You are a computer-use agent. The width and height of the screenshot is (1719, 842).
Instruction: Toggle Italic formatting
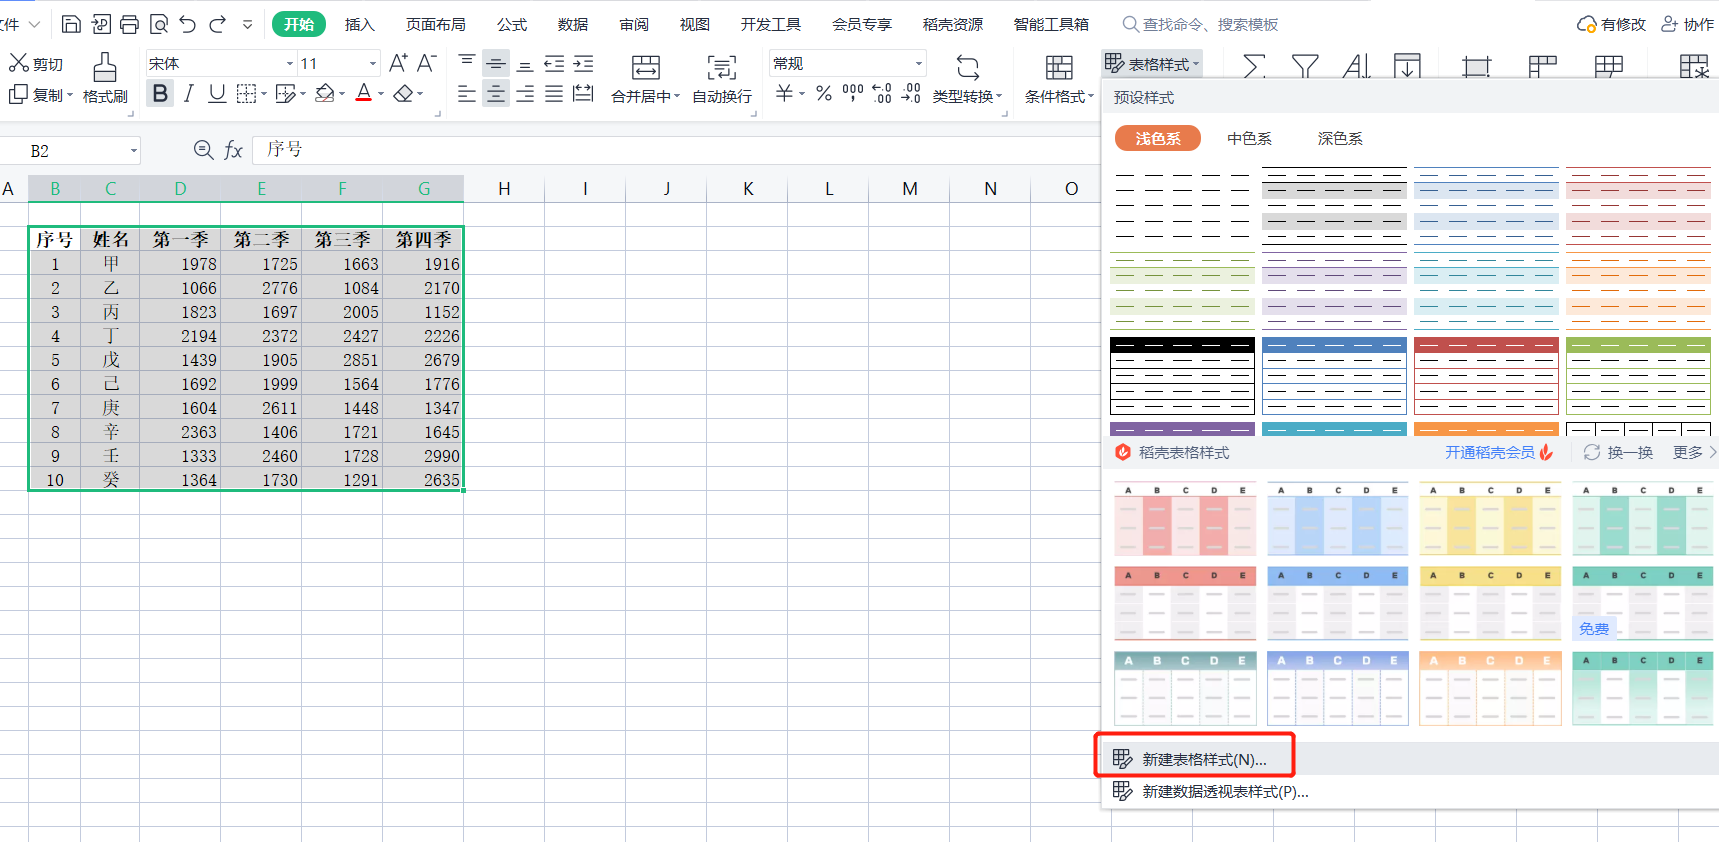[x=188, y=94]
